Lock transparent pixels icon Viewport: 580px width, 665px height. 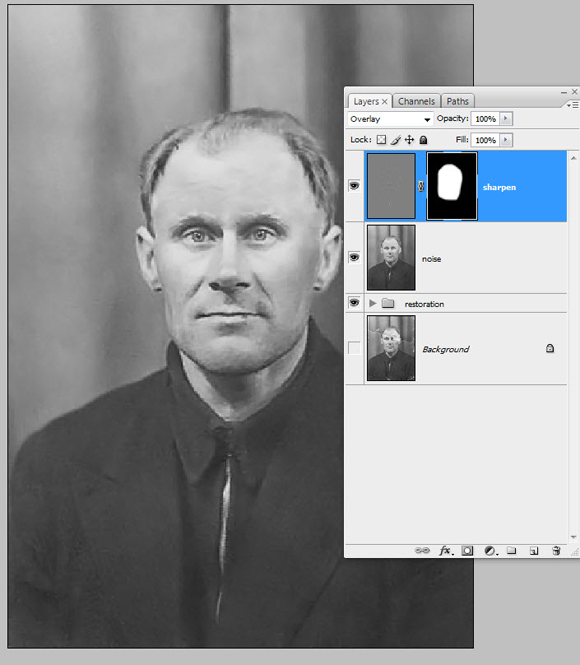pos(381,140)
